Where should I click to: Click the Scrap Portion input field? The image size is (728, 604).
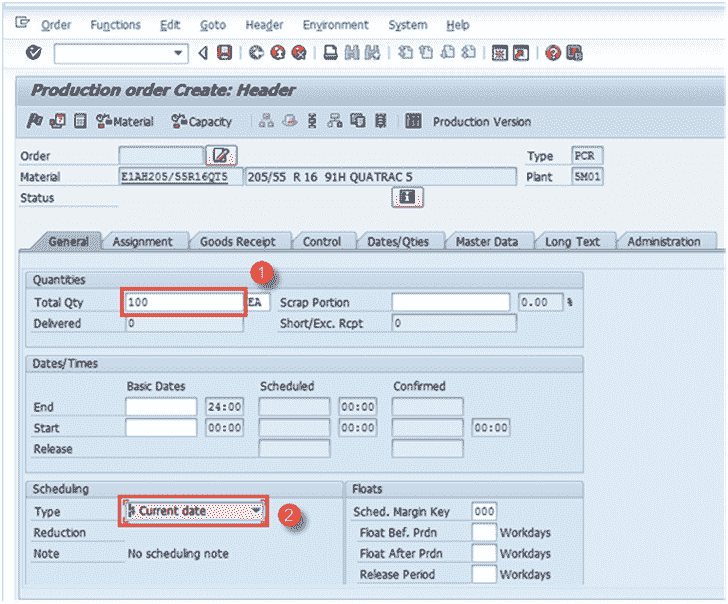pos(450,302)
